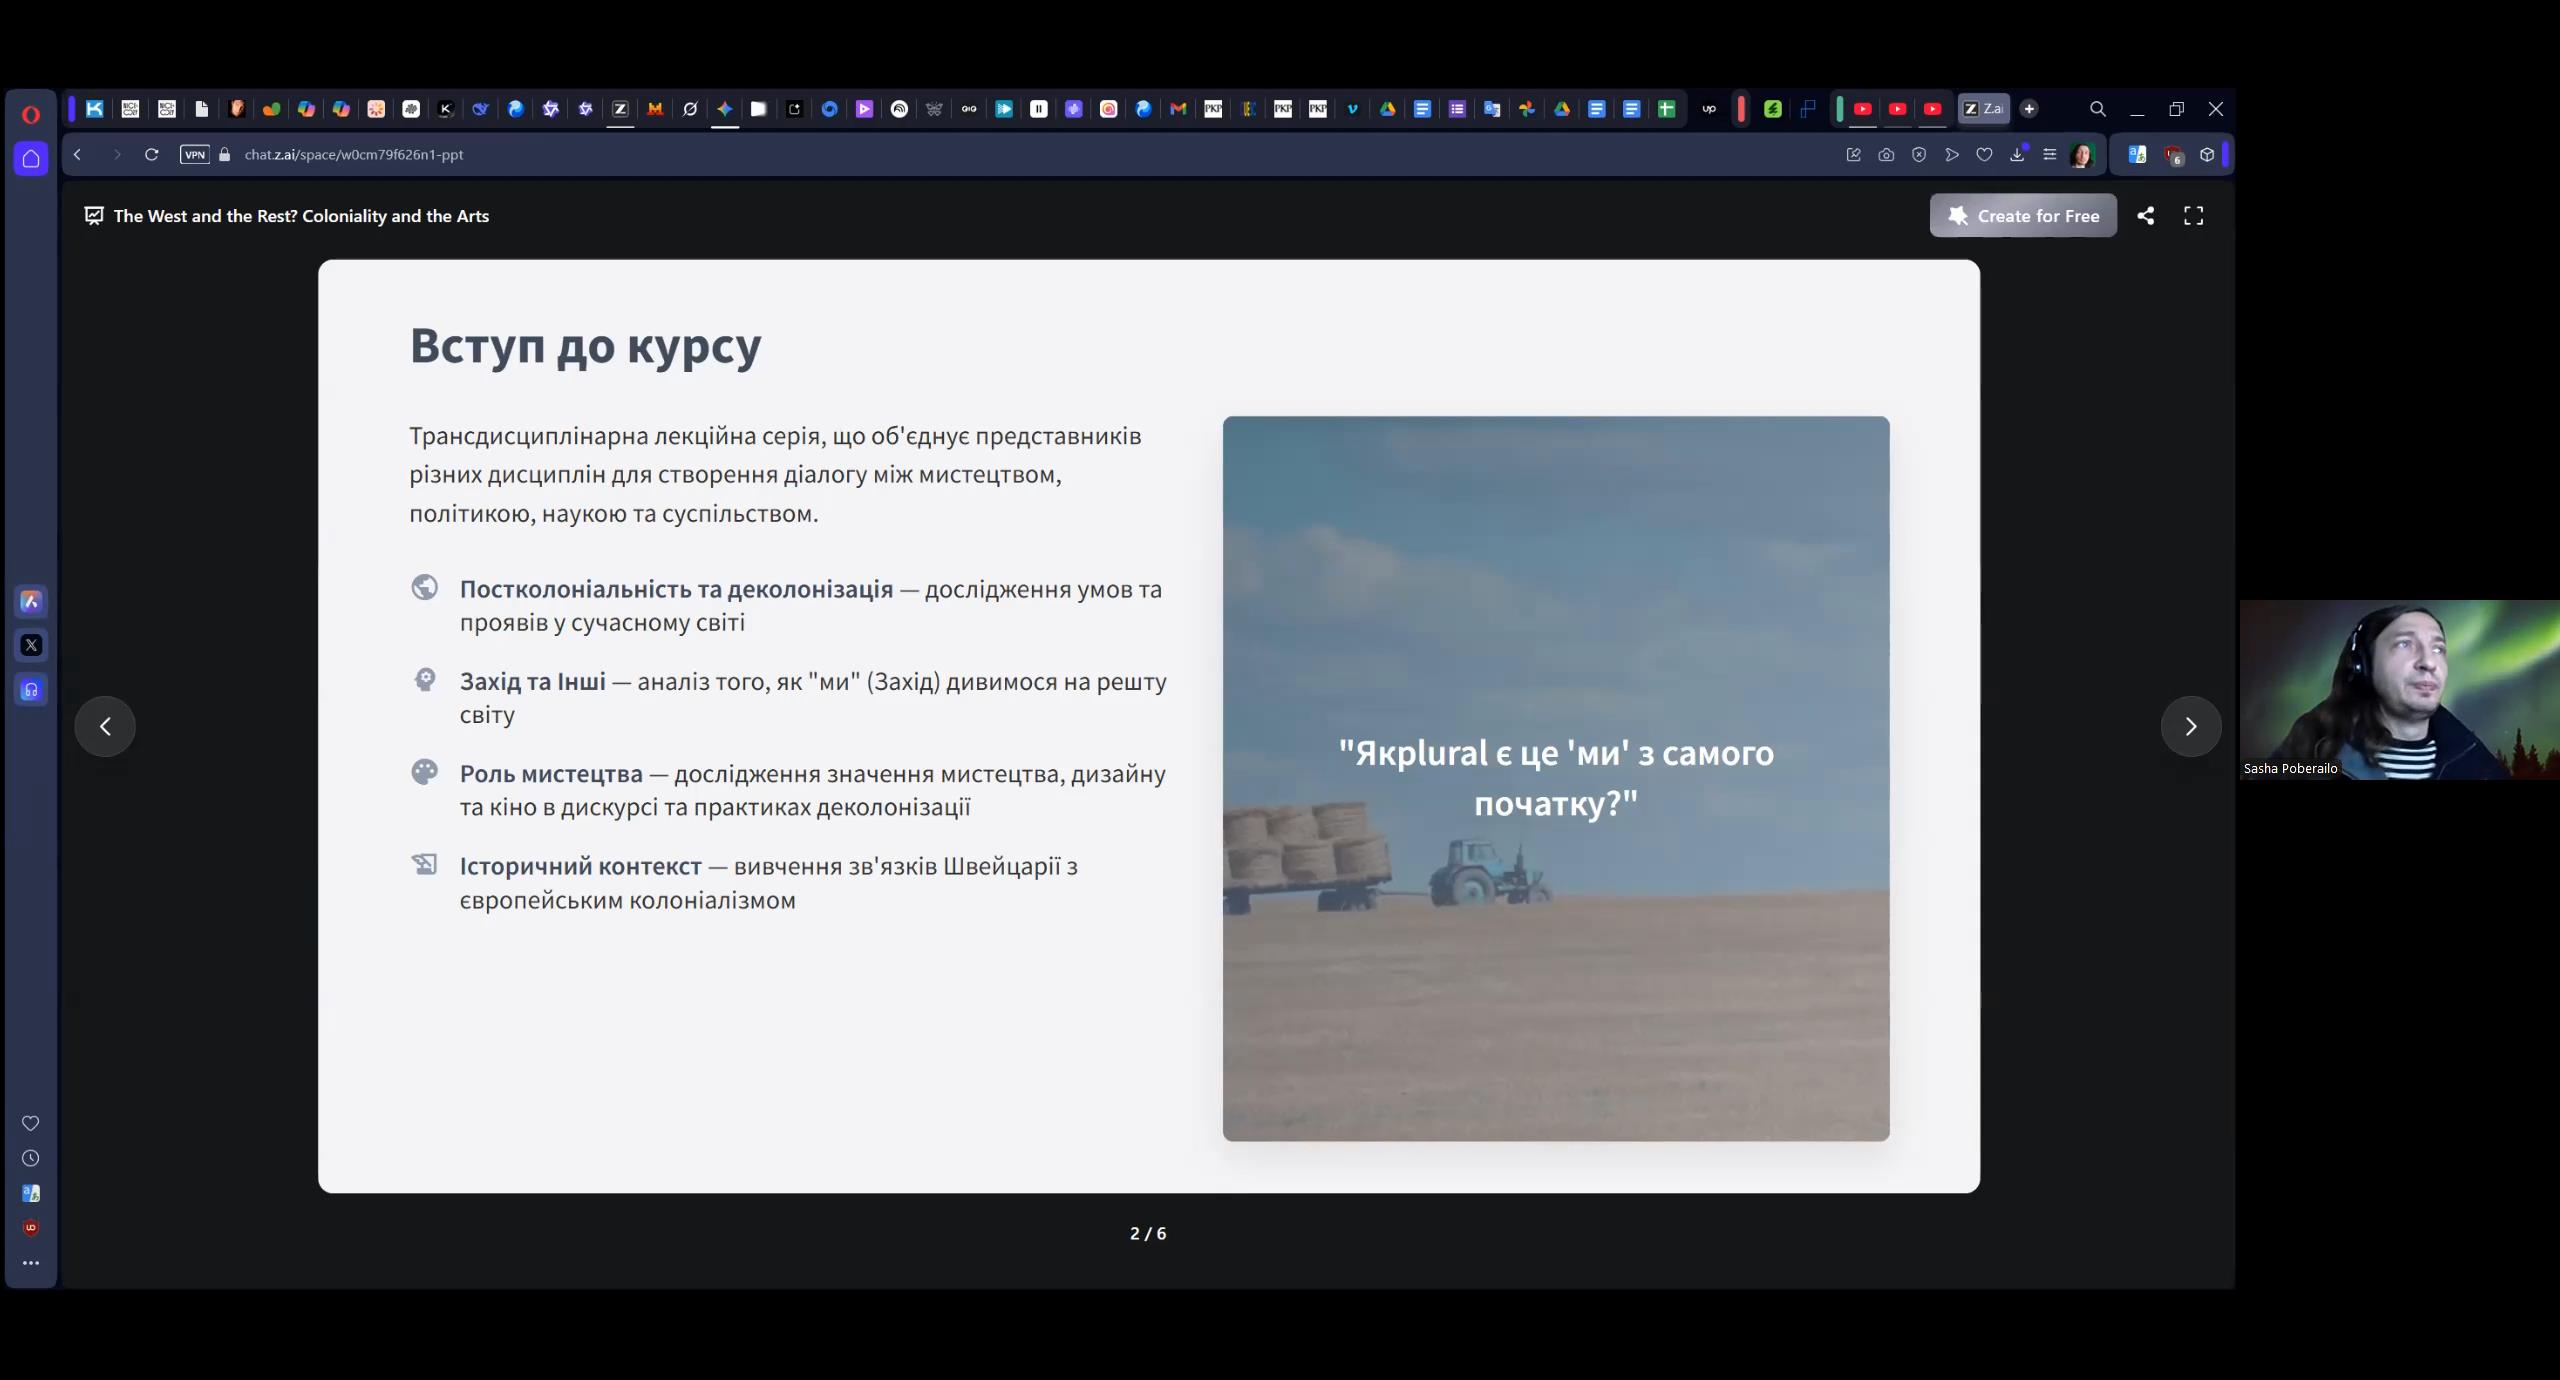The width and height of the screenshot is (2560, 1380).
Task: Open sidebar history clock icon
Action: 31,1158
